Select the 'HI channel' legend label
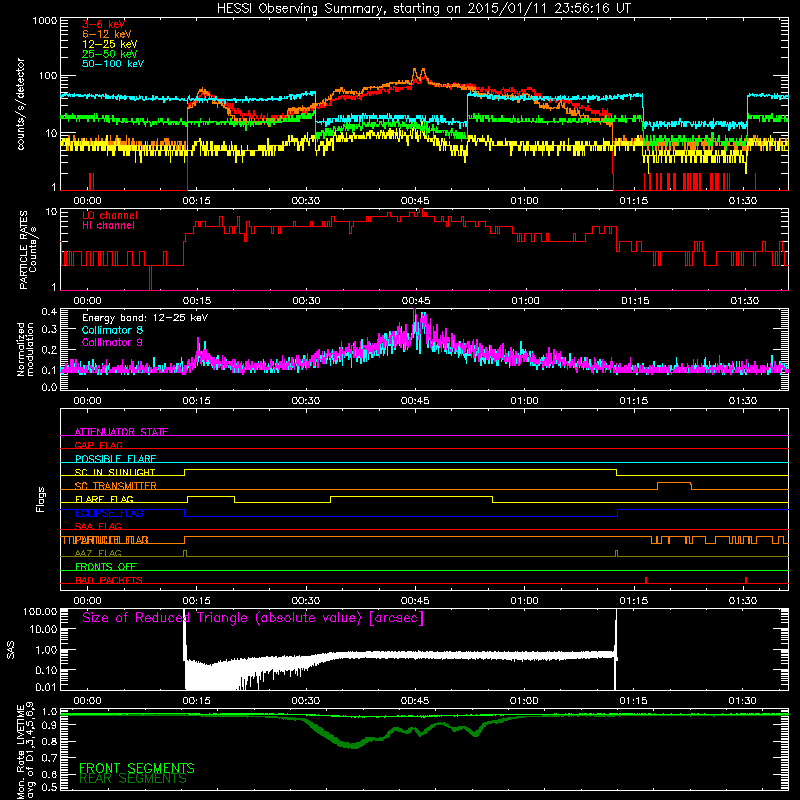 point(108,226)
